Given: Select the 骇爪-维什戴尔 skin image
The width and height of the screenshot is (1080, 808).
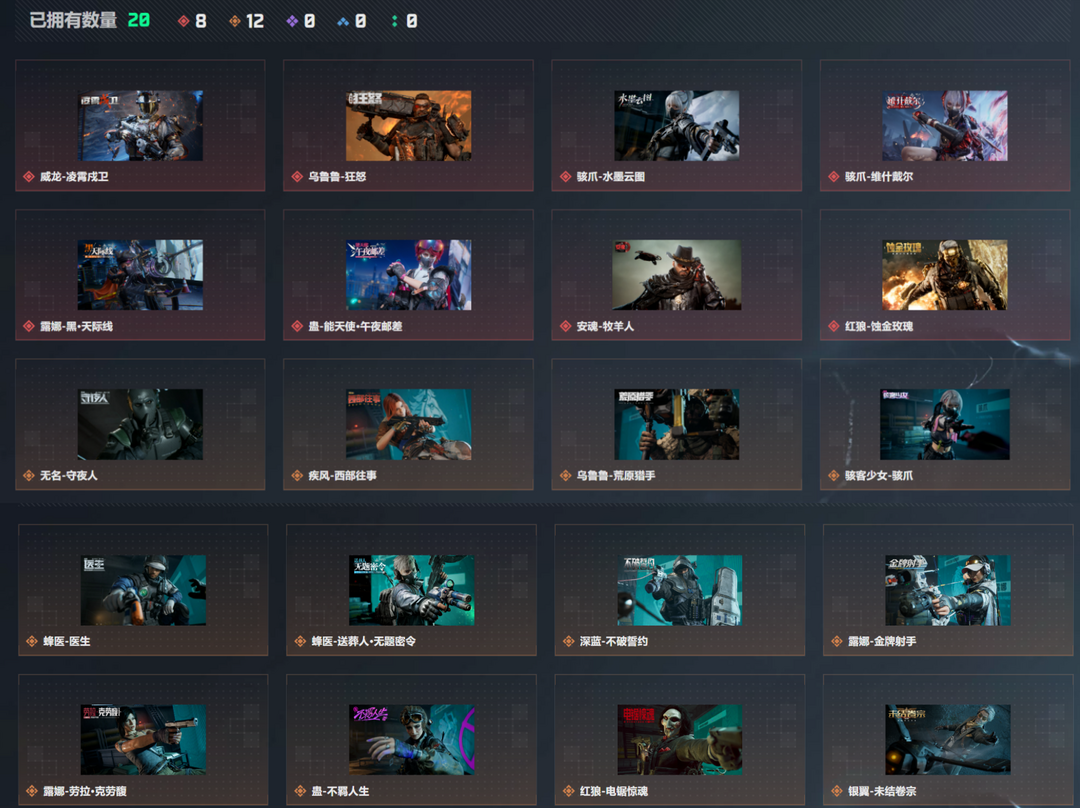Looking at the screenshot, I should pyautogui.click(x=945, y=125).
